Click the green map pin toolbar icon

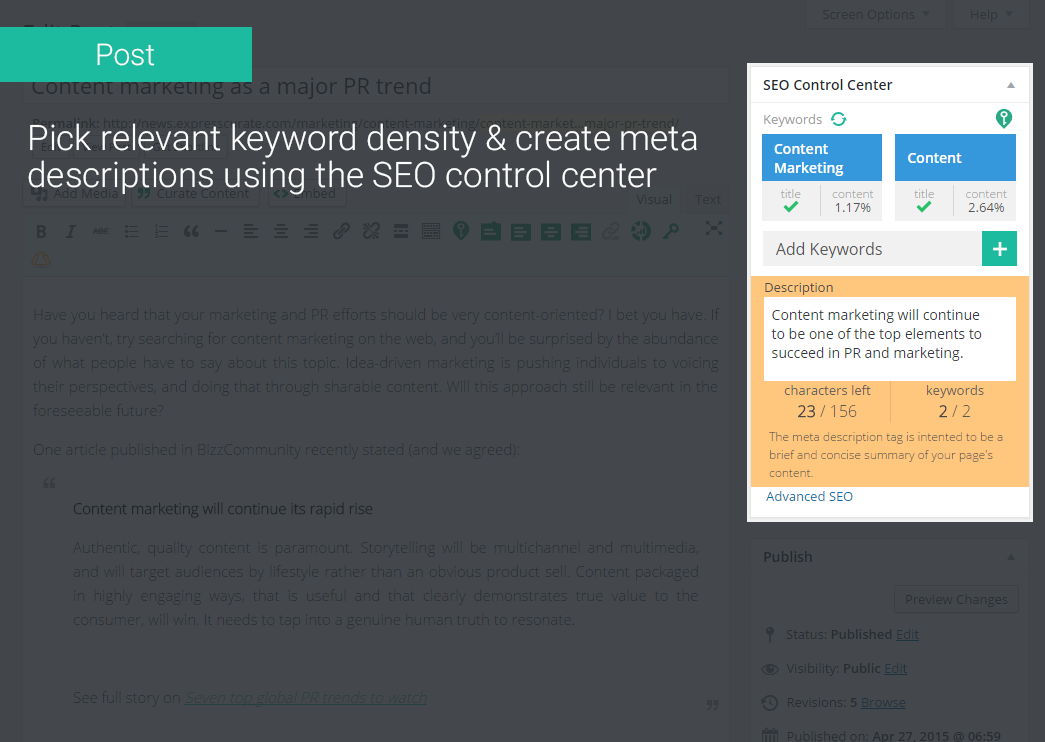pyautogui.click(x=461, y=231)
